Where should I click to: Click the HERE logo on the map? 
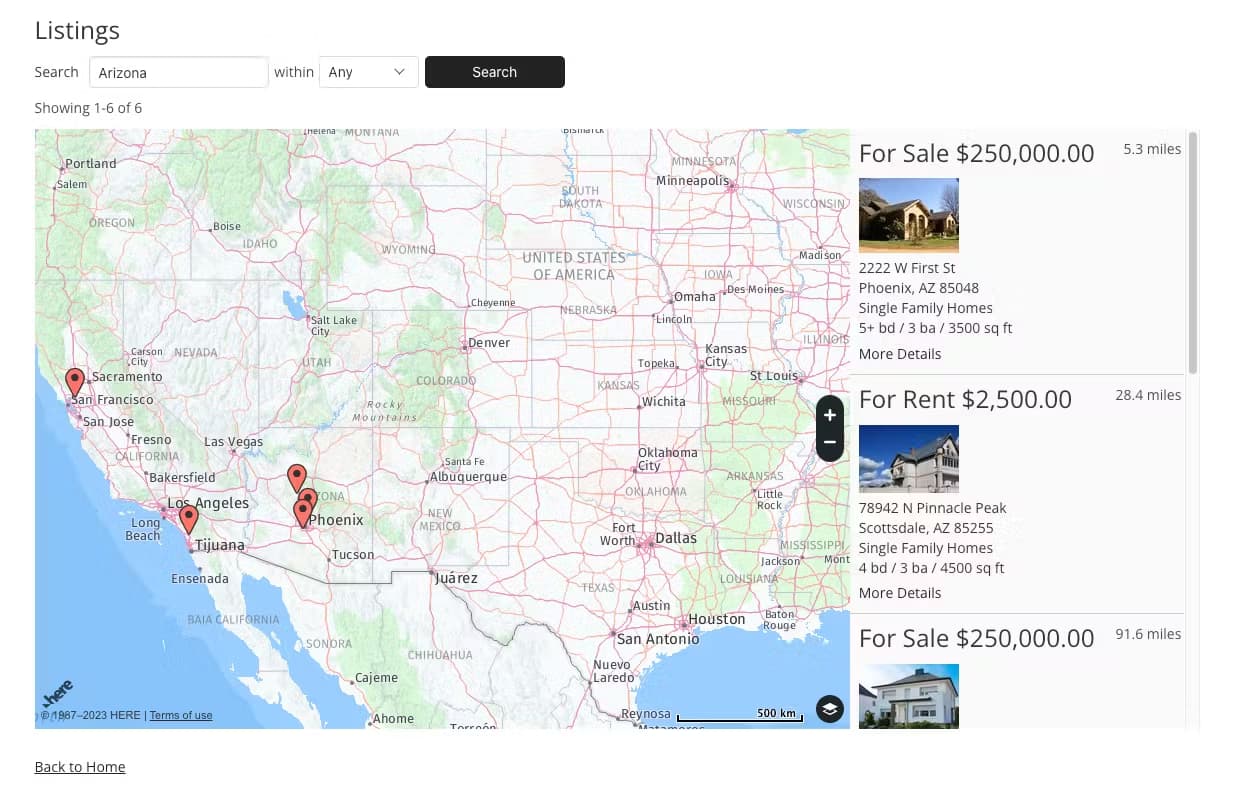[x=58, y=694]
